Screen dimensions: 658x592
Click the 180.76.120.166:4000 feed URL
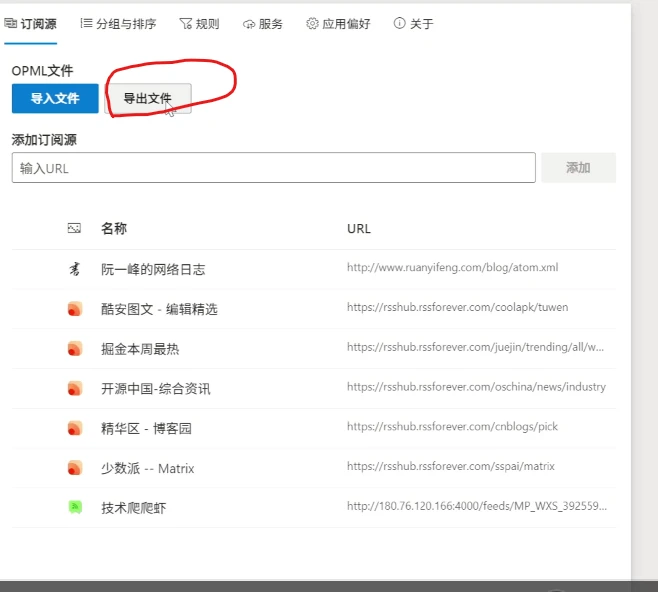pyautogui.click(x=477, y=506)
